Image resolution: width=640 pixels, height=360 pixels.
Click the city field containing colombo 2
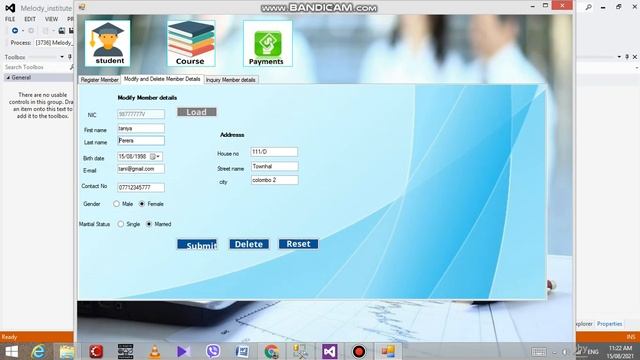pos(274,180)
